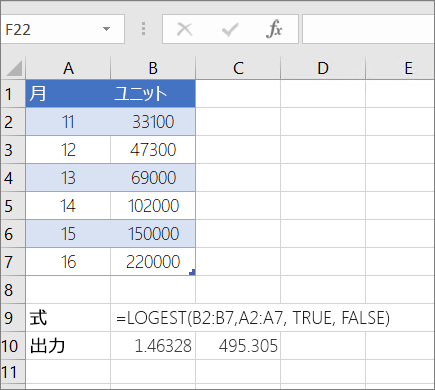Select column A header

pyautogui.click(x=68, y=68)
